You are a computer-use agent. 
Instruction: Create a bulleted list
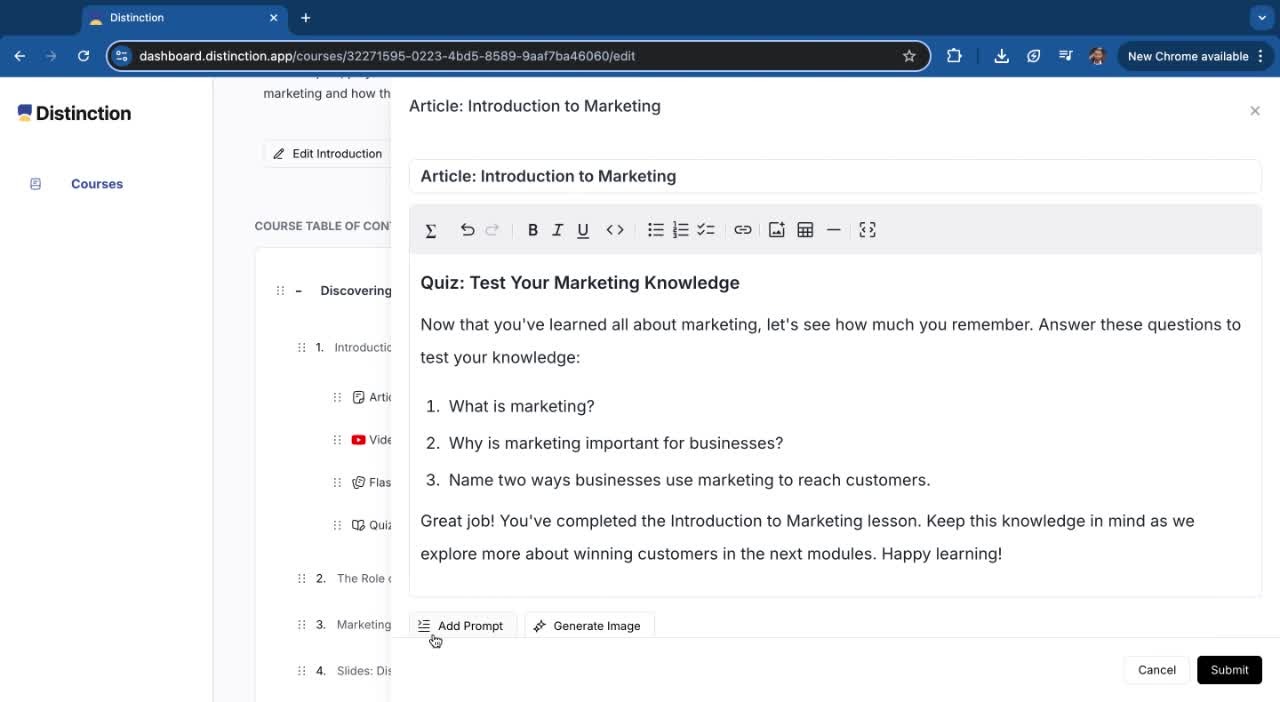pyautogui.click(x=655, y=230)
